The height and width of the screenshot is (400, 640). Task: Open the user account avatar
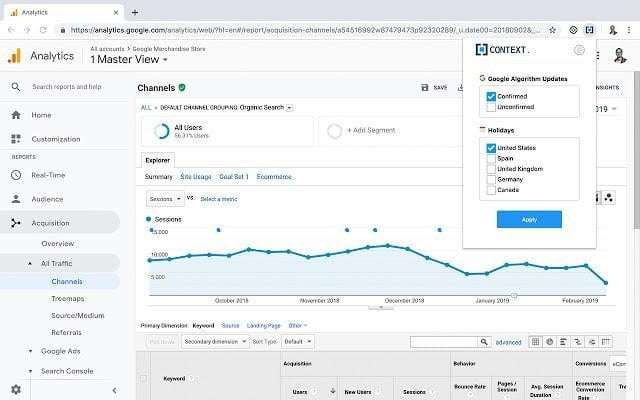pyautogui.click(x=620, y=56)
